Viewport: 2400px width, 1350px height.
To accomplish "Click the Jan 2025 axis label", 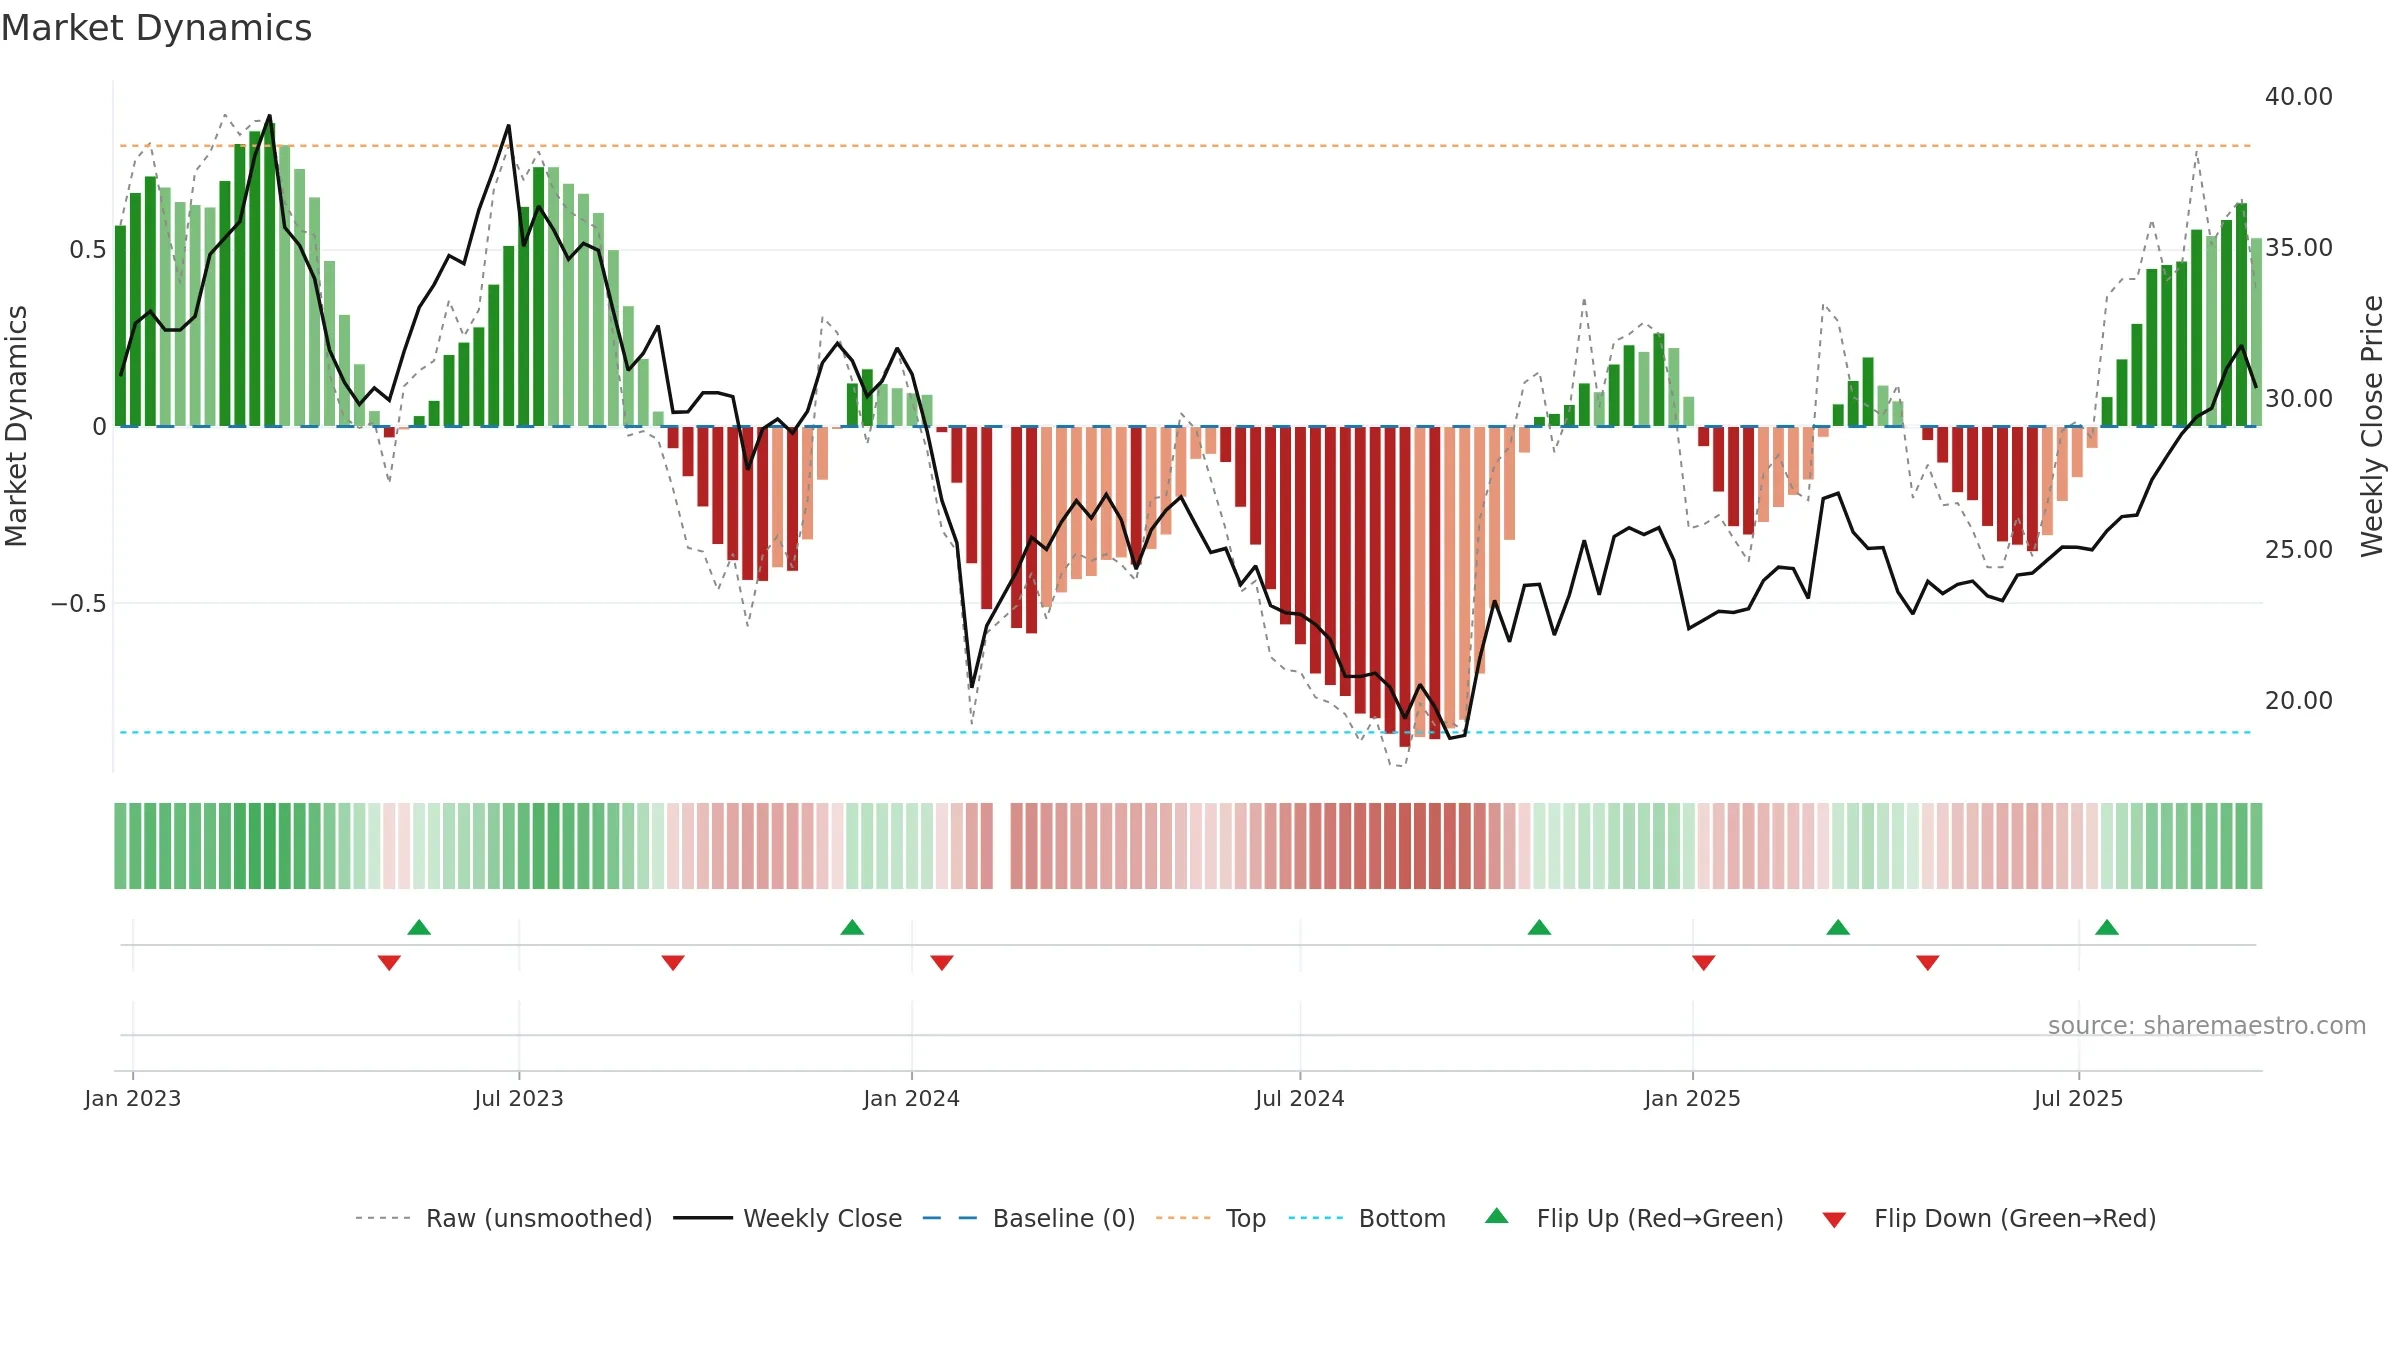I will [1692, 1098].
